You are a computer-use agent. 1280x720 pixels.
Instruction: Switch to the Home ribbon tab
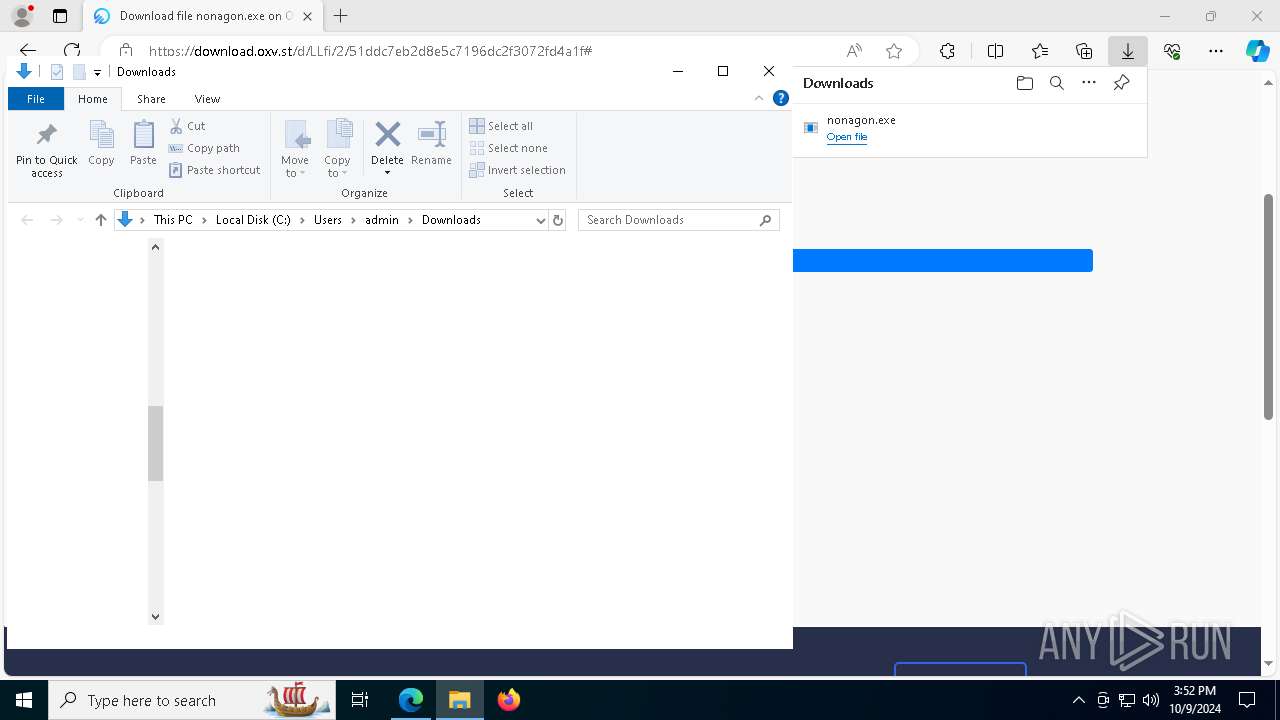(x=93, y=99)
